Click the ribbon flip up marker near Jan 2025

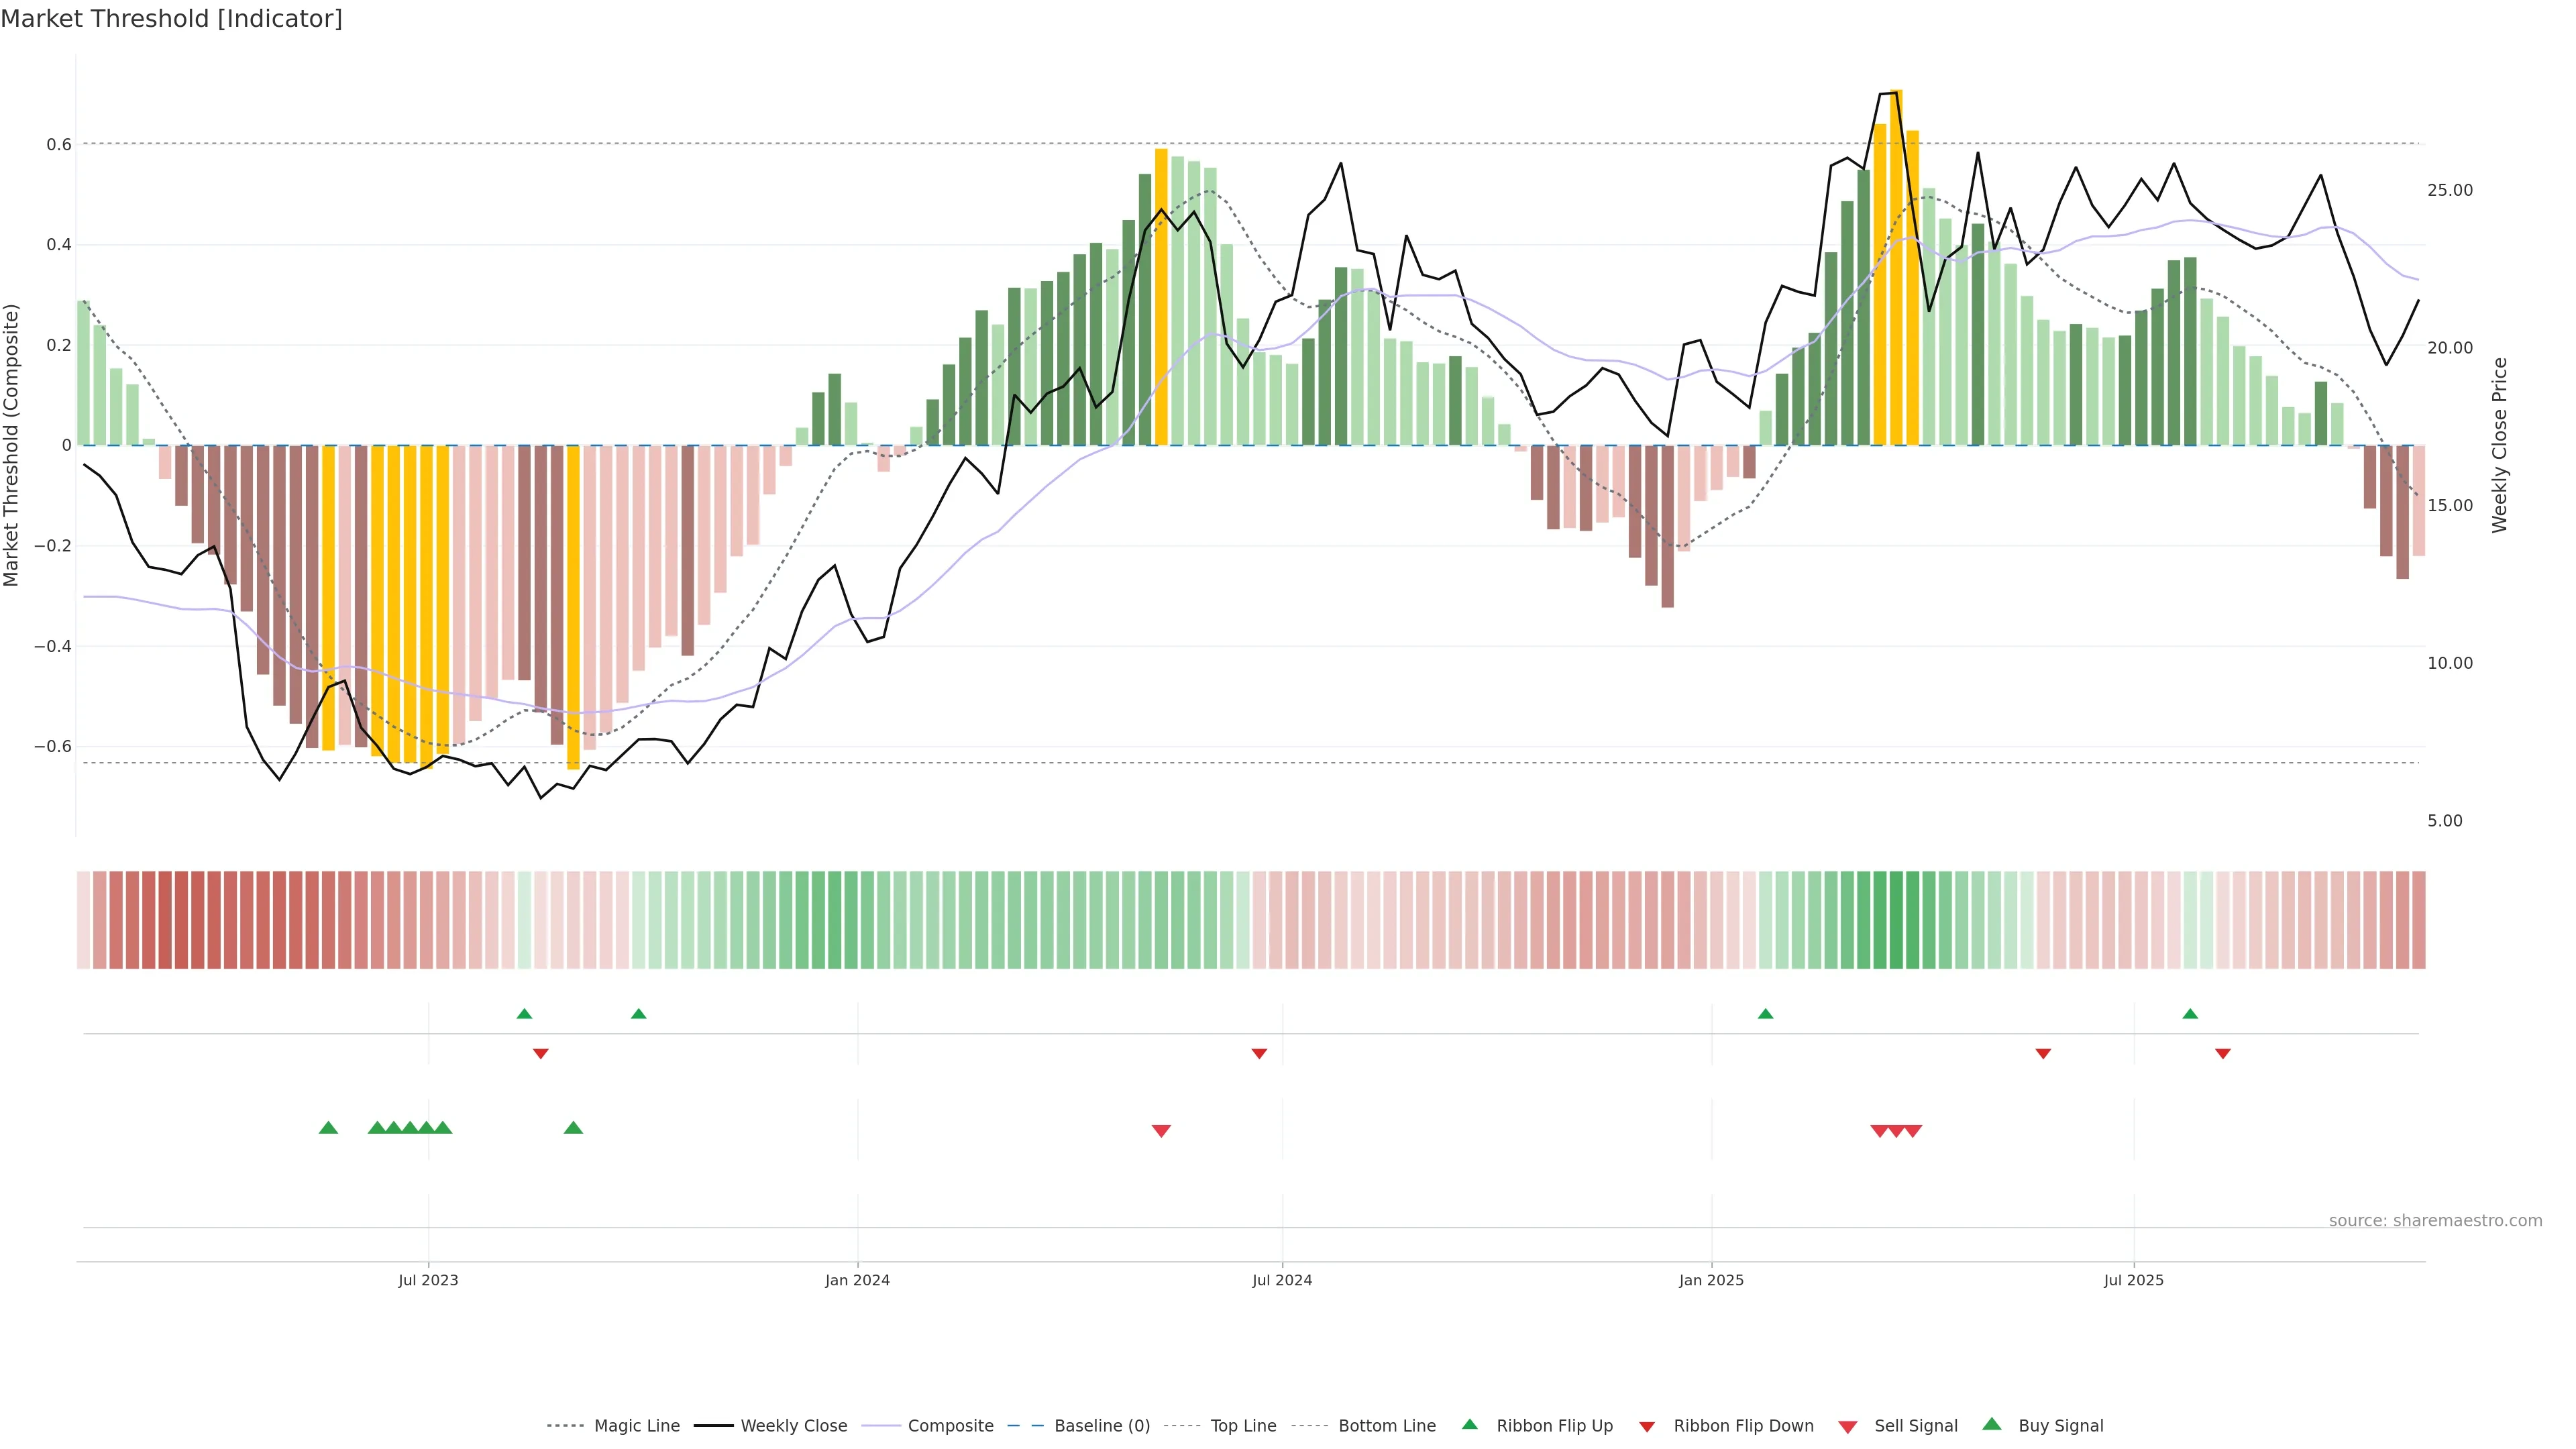(x=1765, y=1014)
